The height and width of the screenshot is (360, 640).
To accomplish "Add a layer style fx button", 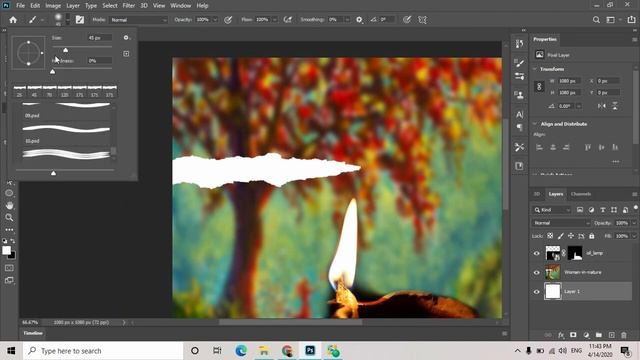I will pos(561,335).
